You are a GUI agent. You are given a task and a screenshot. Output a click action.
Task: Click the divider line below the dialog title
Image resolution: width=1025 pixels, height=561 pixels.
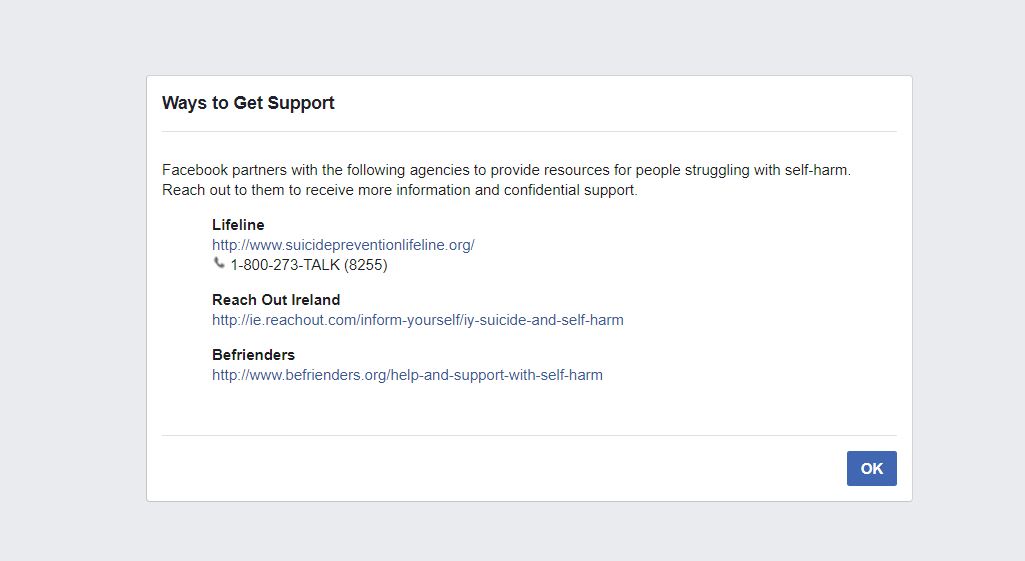529,131
